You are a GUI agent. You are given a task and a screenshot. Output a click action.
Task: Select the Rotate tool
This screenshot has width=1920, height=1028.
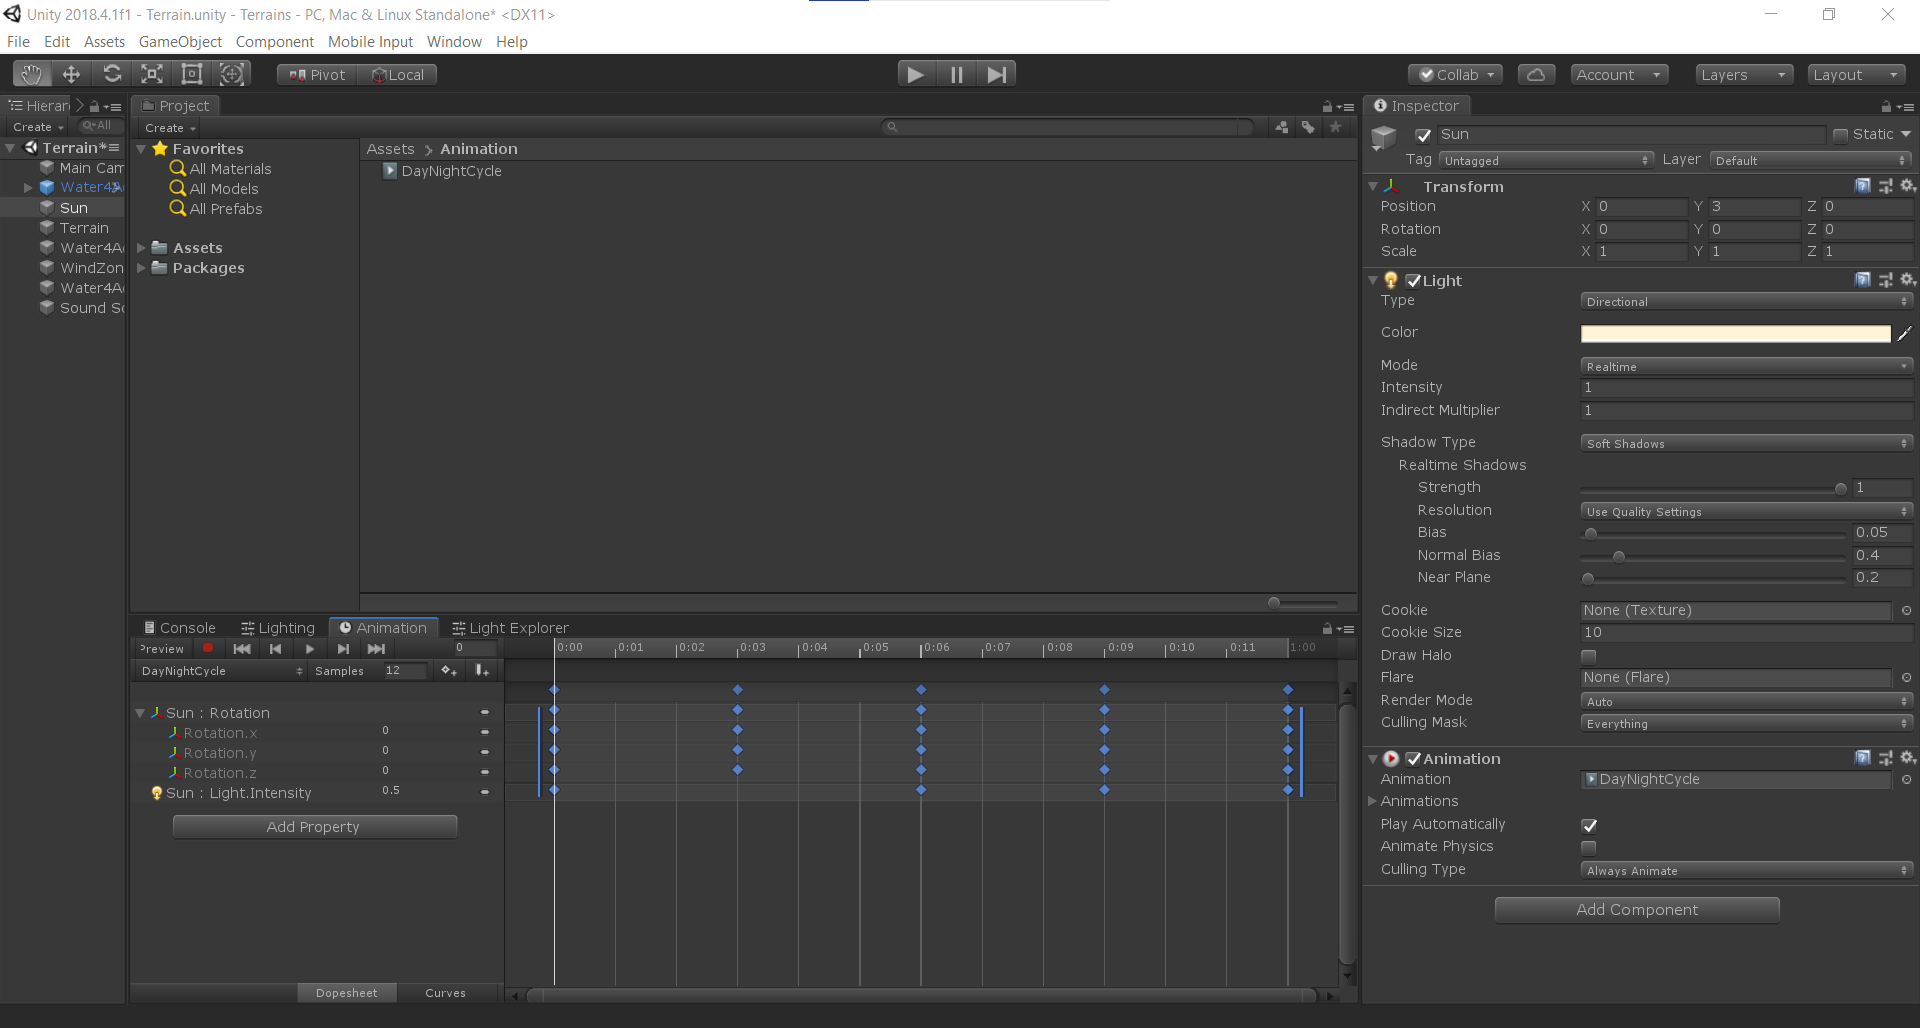point(112,74)
